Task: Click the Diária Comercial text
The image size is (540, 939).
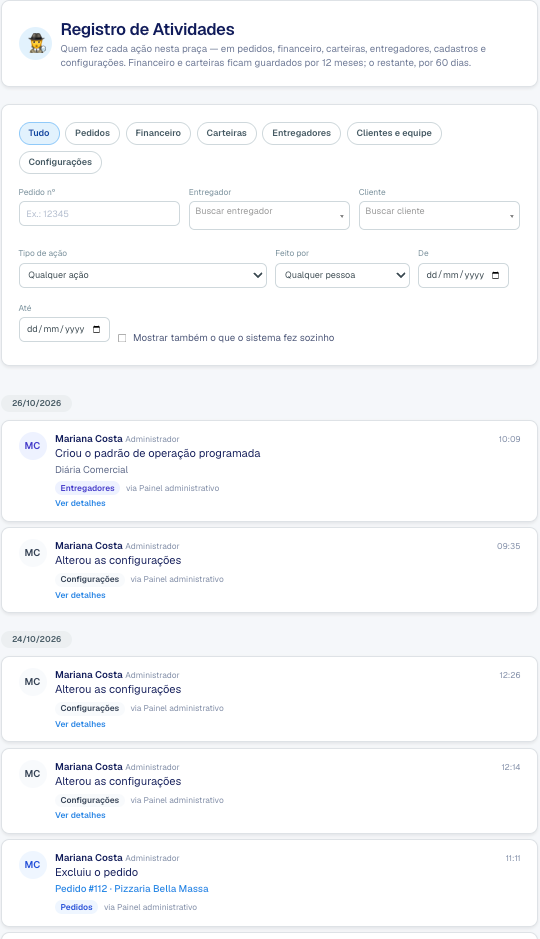Action: pos(92,470)
